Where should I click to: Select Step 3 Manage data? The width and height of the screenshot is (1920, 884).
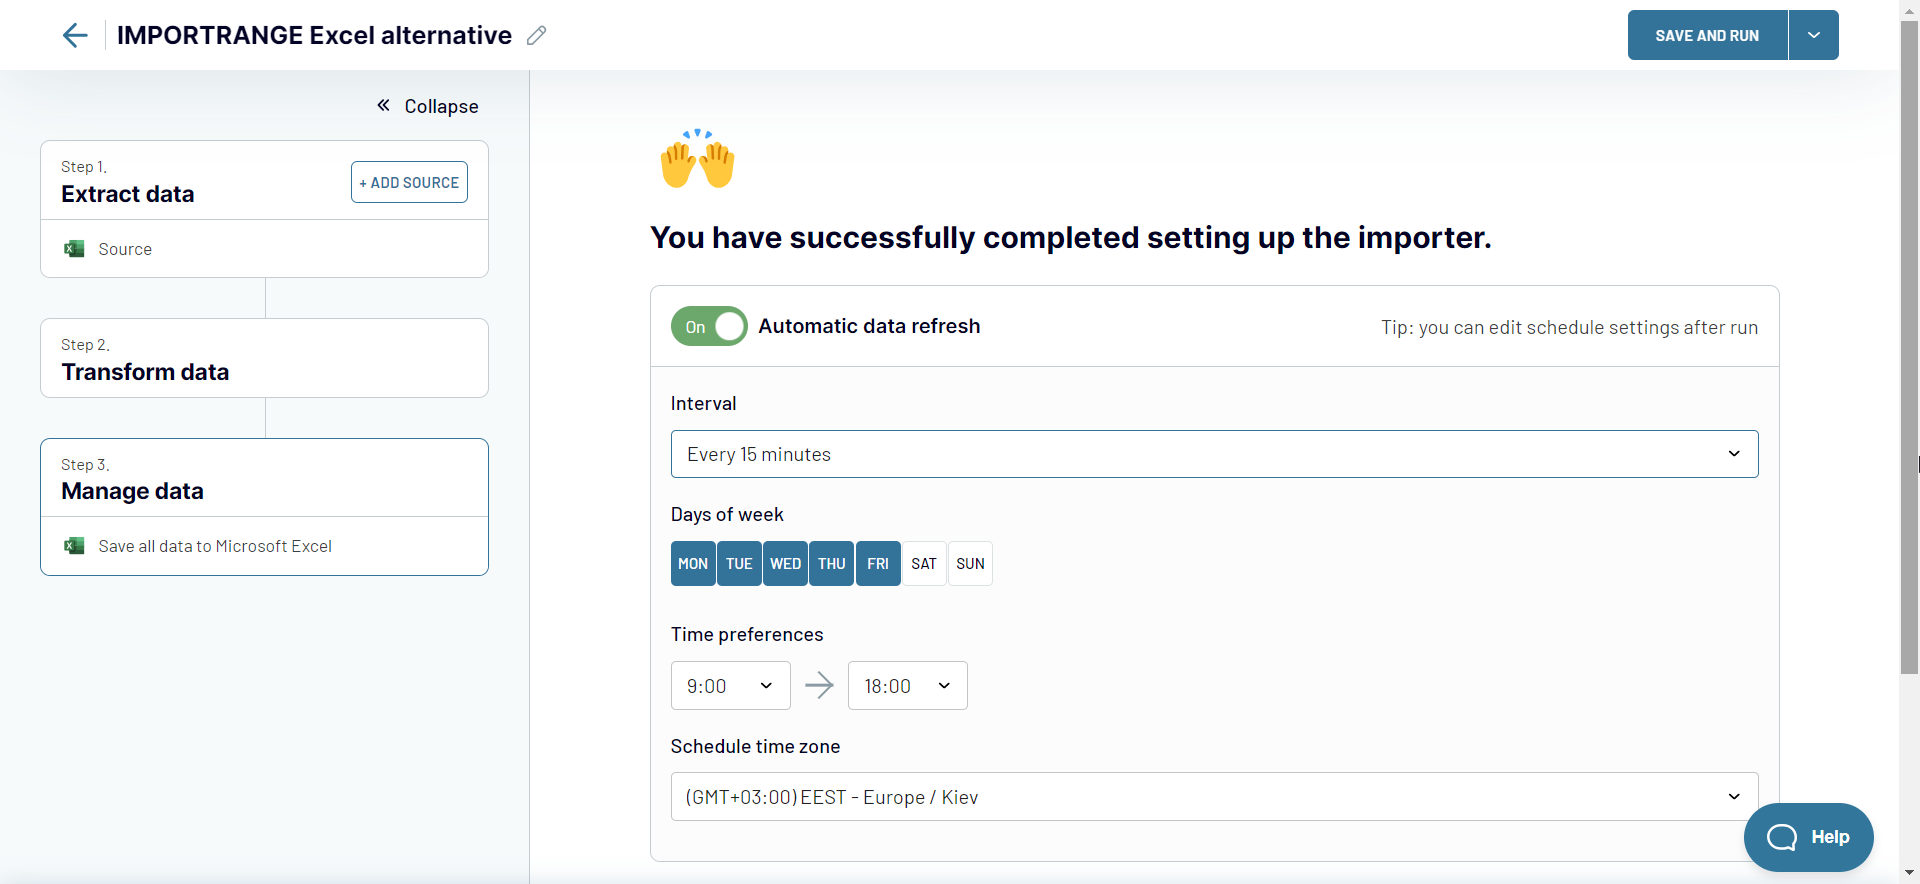click(x=264, y=478)
